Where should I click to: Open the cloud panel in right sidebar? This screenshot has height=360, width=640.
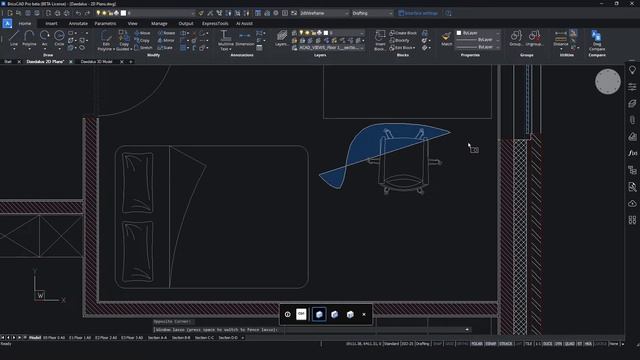[632, 203]
